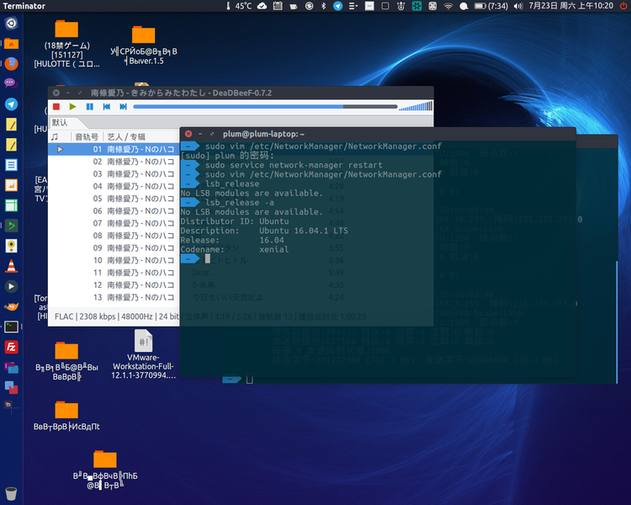The image size is (631, 505).
Task: Open VLC media player from the launcher
Action: [11, 266]
